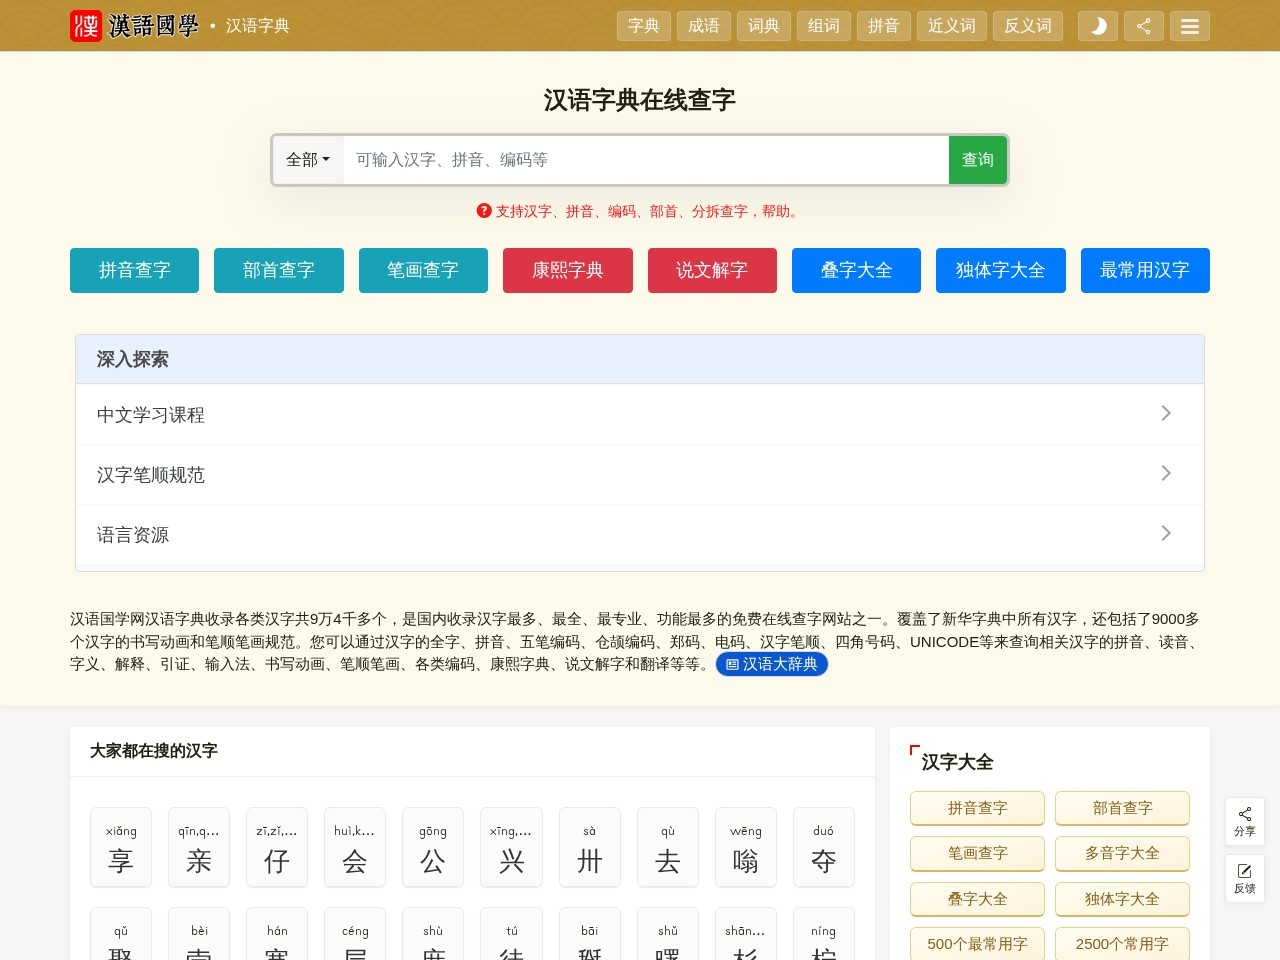Screen dimensions: 1280x960
Task: Open character card 亲
Action: 199,847
